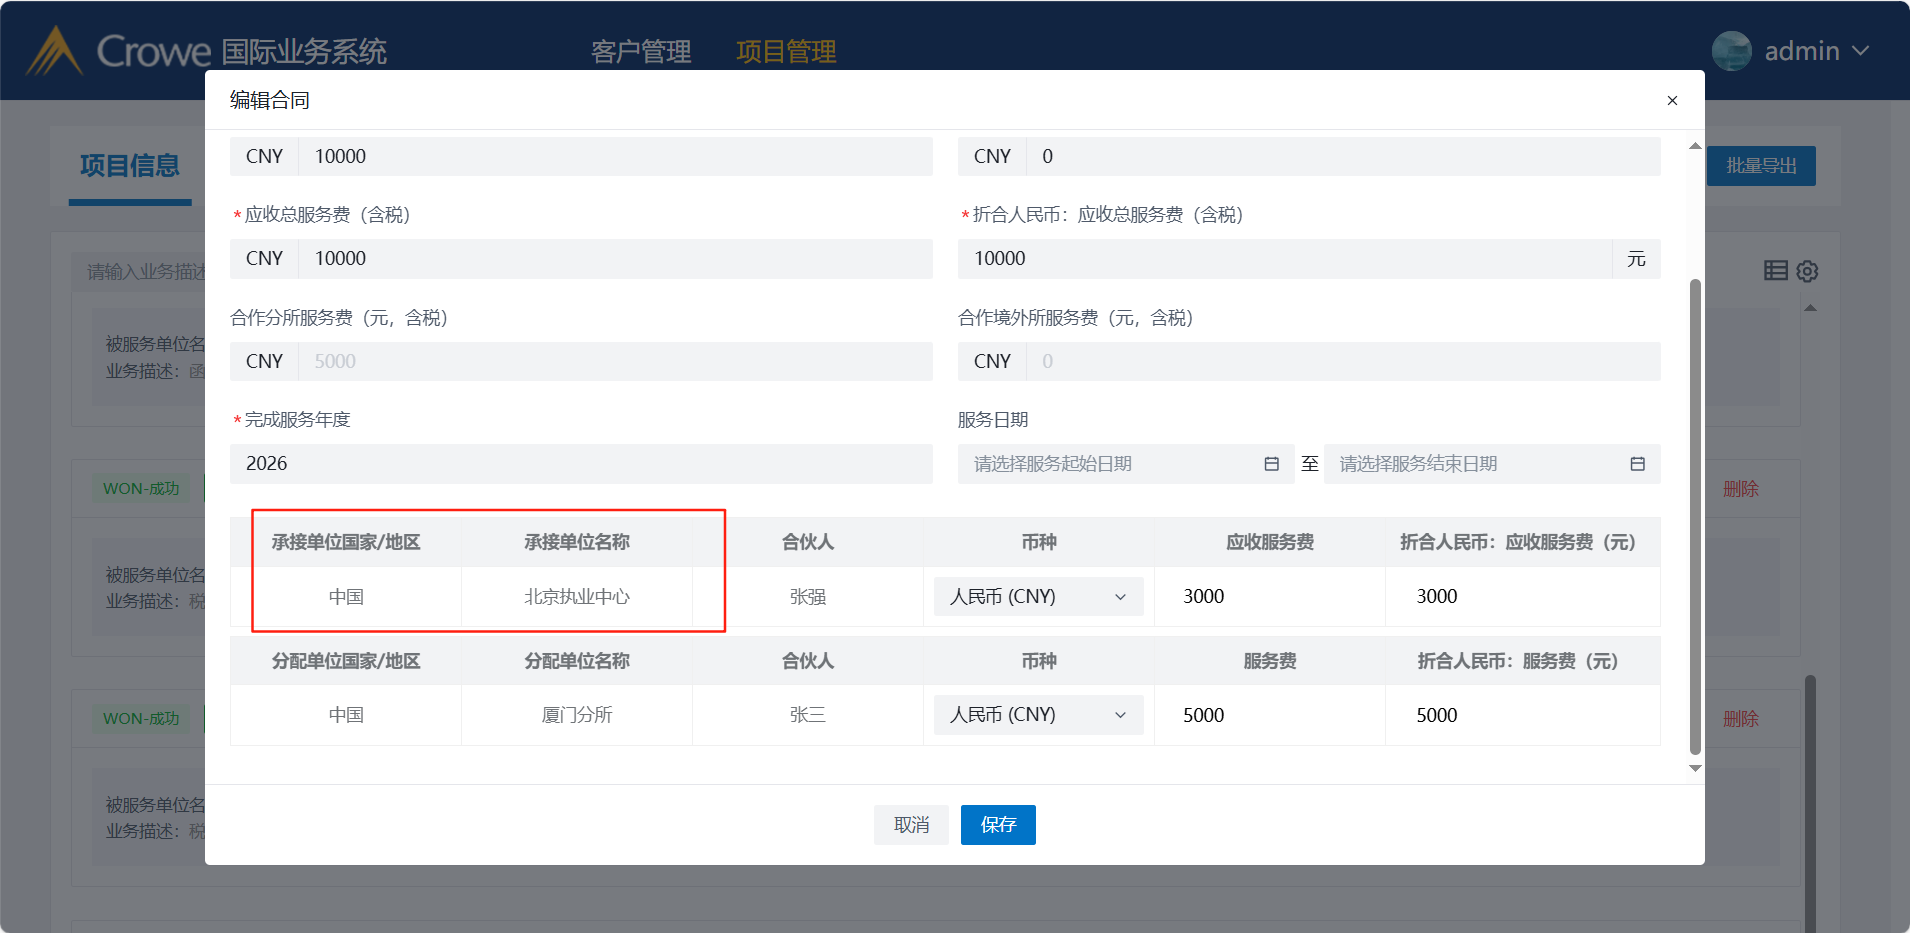1910x933 pixels.
Task: Click the dialog vertical scrollbar thumb
Action: pyautogui.click(x=1695, y=517)
